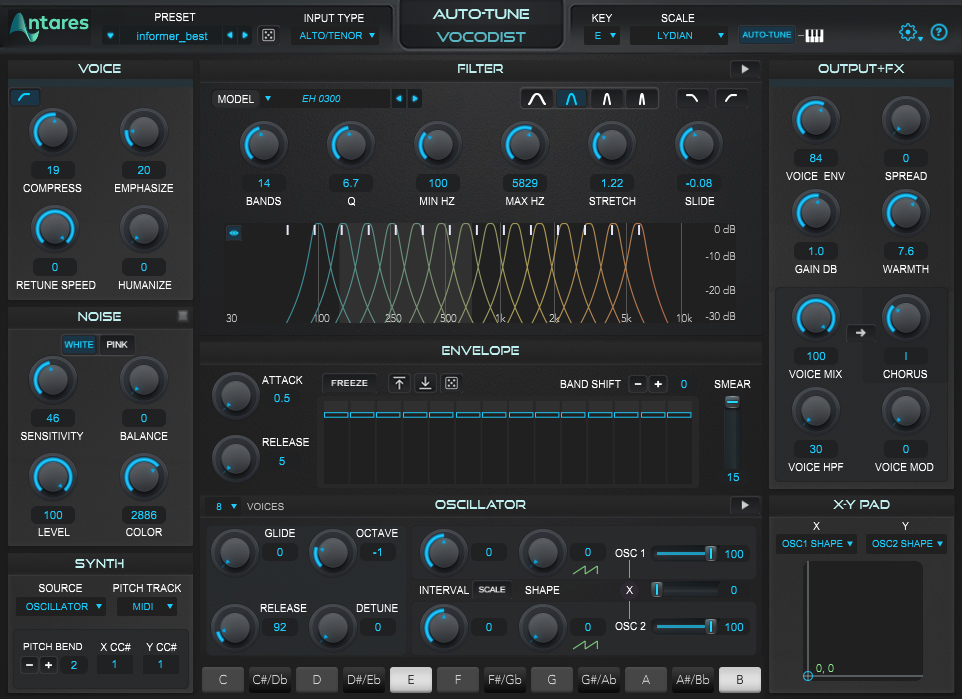Click the envelope upward arrow icon
The image size is (962, 699).
[399, 383]
